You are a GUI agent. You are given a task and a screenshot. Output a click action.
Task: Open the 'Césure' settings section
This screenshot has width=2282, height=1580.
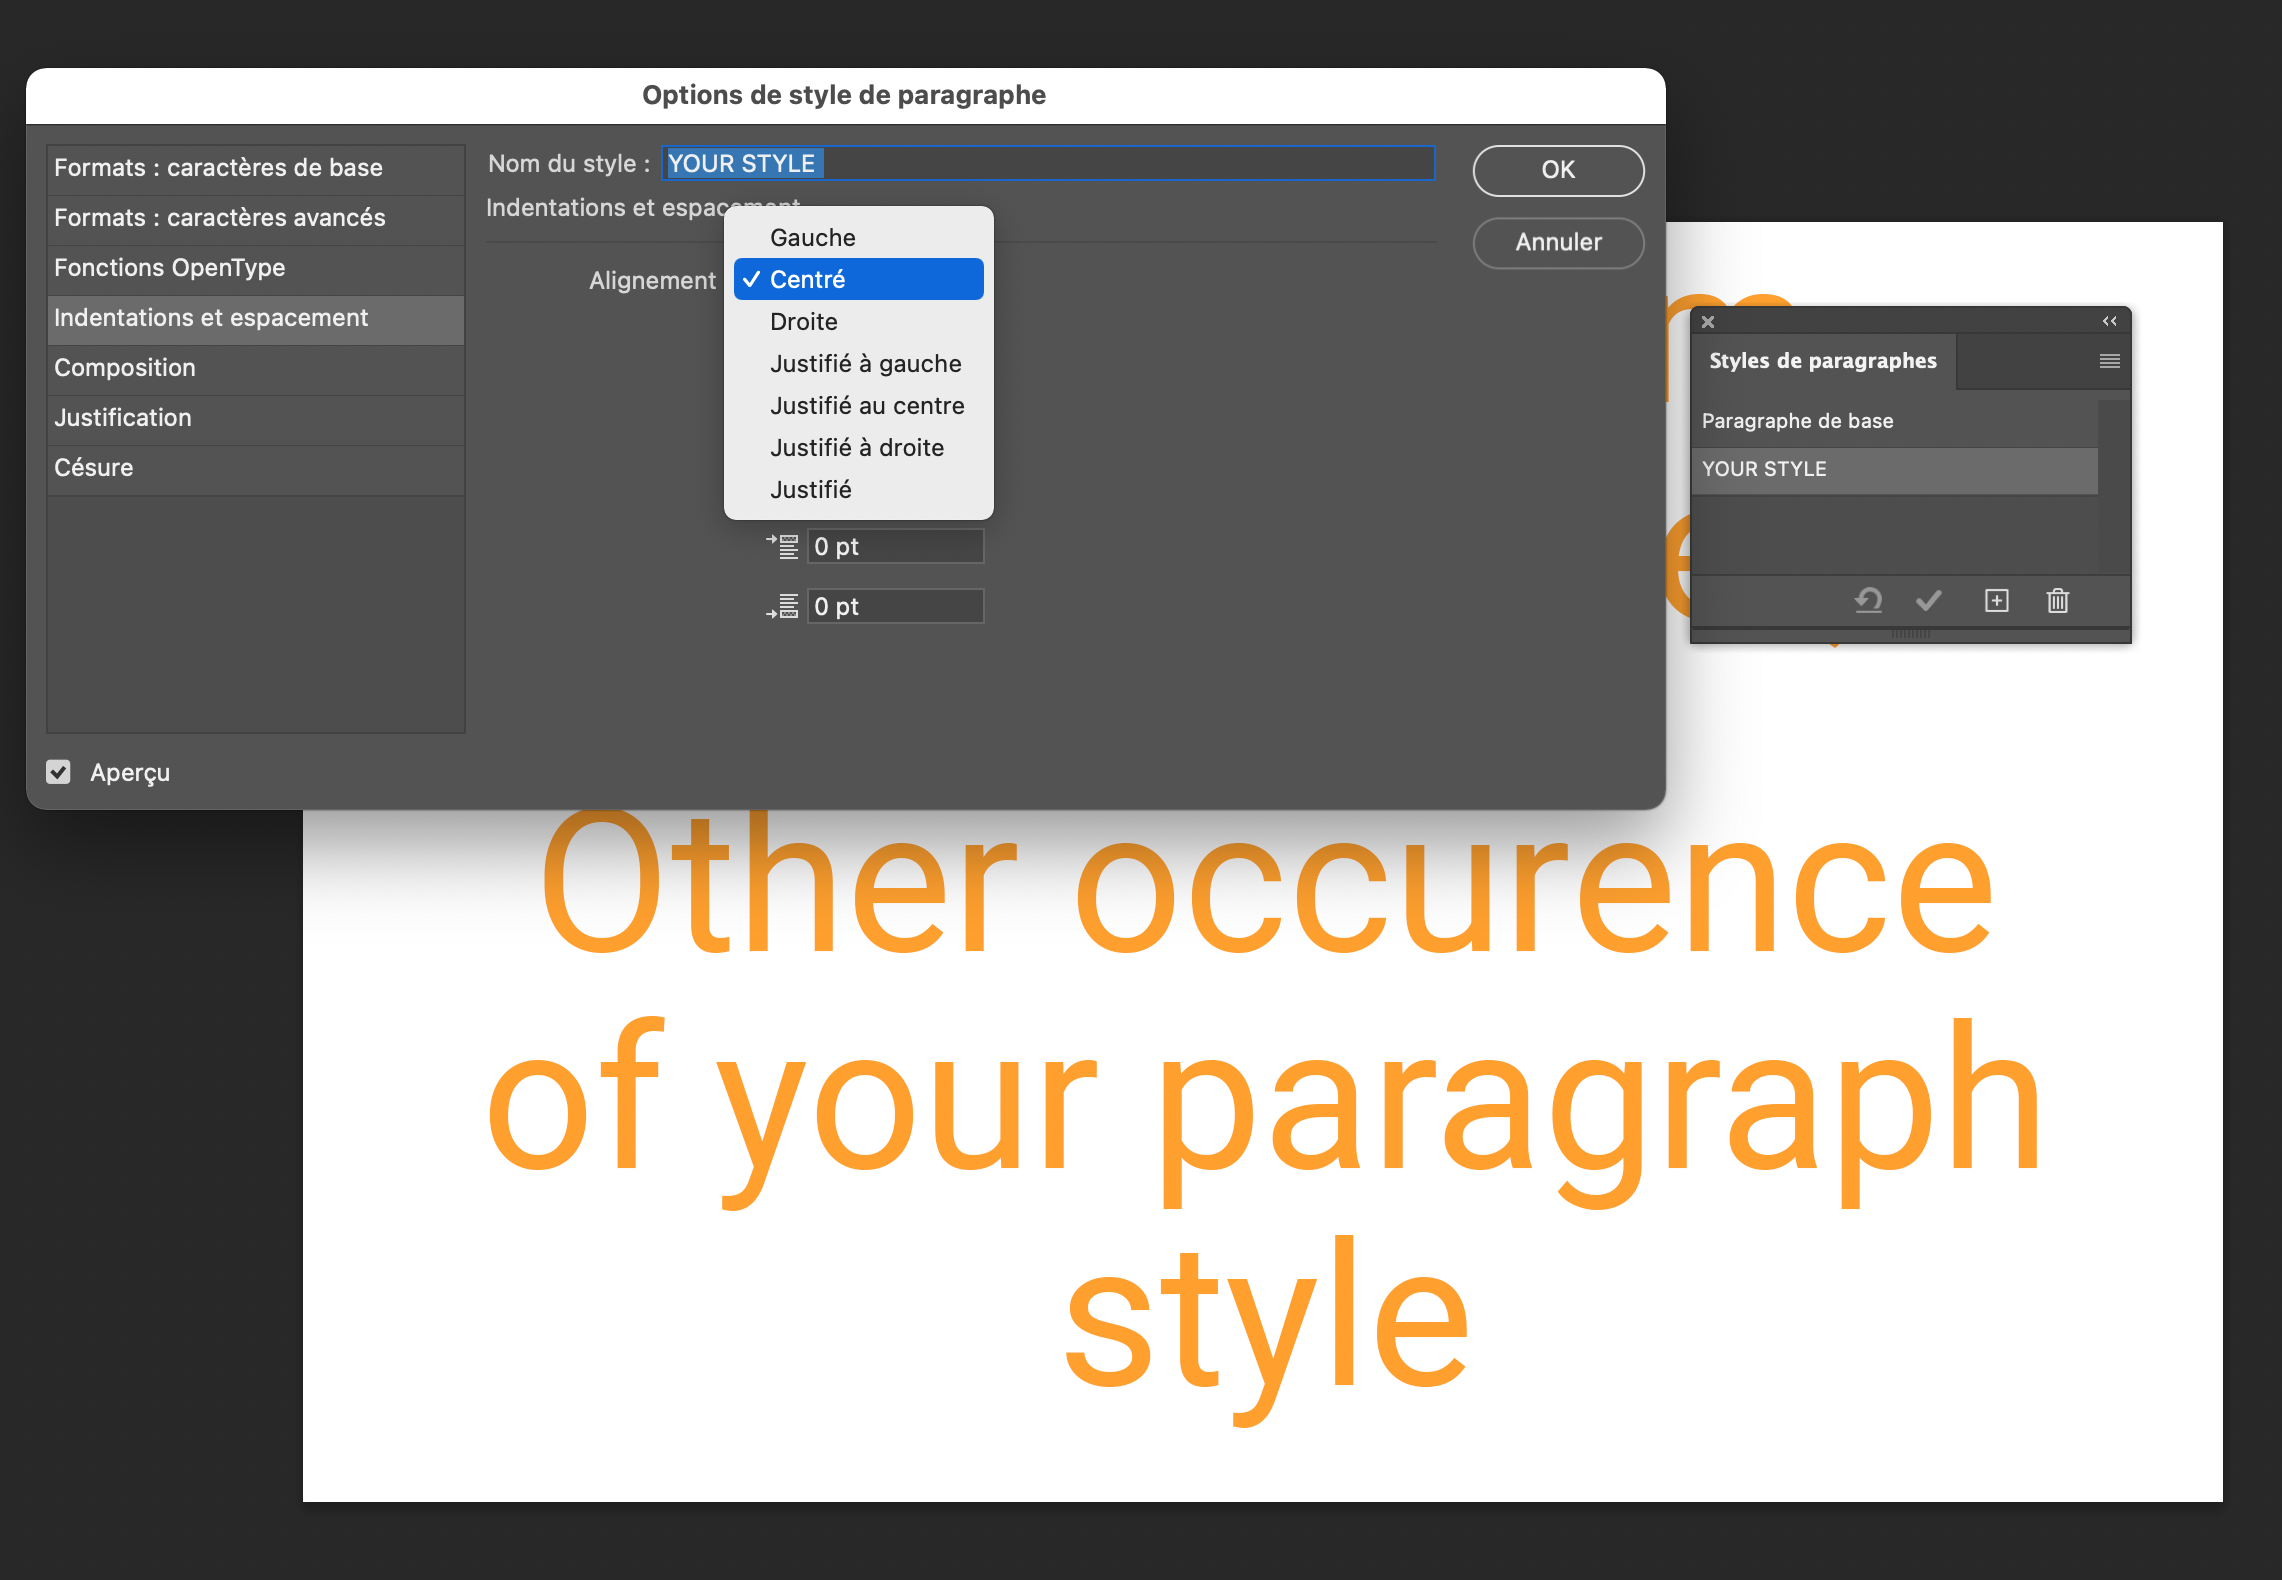pyautogui.click(x=93, y=467)
